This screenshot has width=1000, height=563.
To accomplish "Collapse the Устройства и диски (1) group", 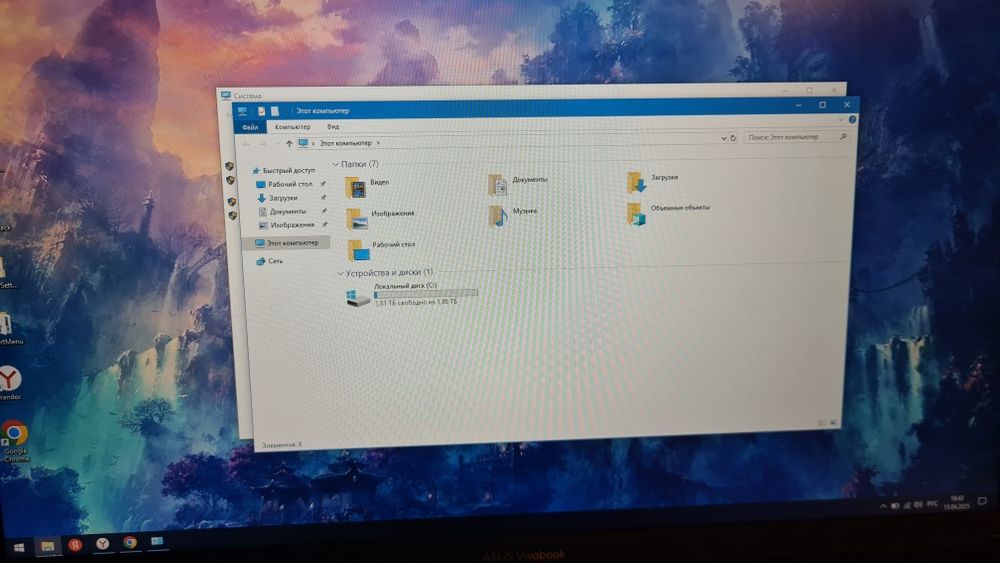I will pyautogui.click(x=340, y=274).
